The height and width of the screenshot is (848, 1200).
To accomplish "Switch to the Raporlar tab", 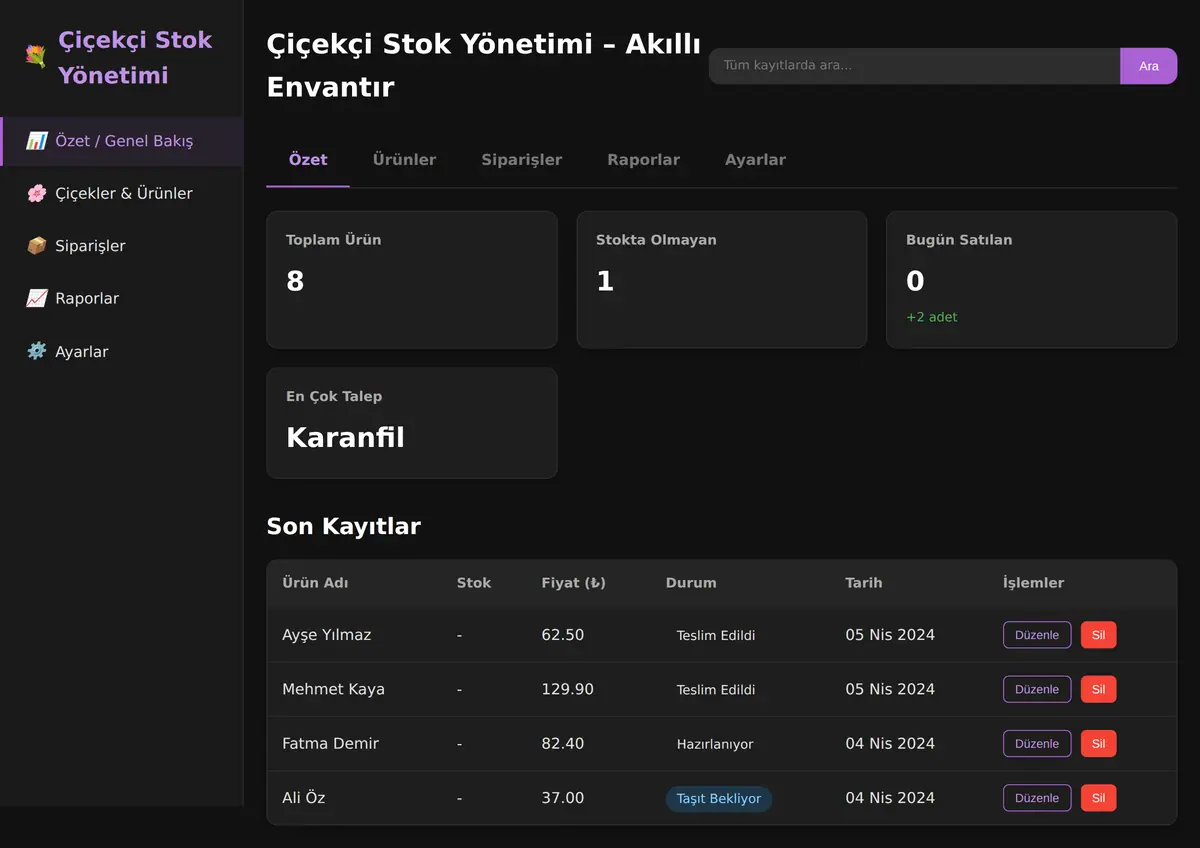I will pyautogui.click(x=644, y=160).
